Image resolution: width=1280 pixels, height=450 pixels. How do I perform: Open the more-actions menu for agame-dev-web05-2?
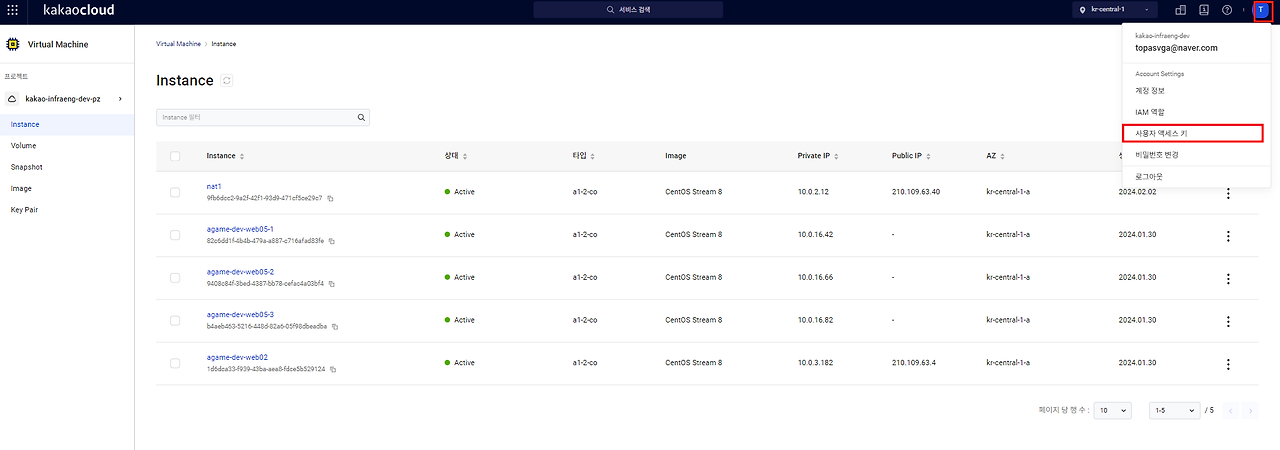pyautogui.click(x=1228, y=279)
